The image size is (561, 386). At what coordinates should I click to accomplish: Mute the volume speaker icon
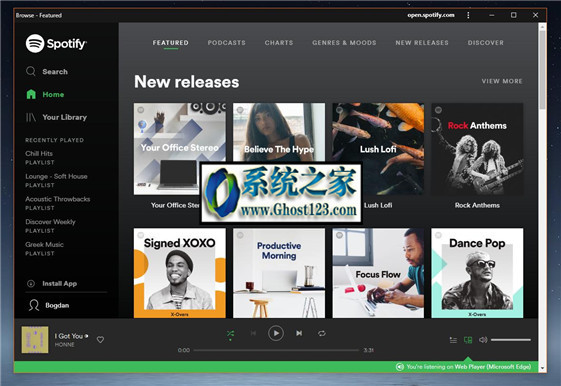click(483, 339)
